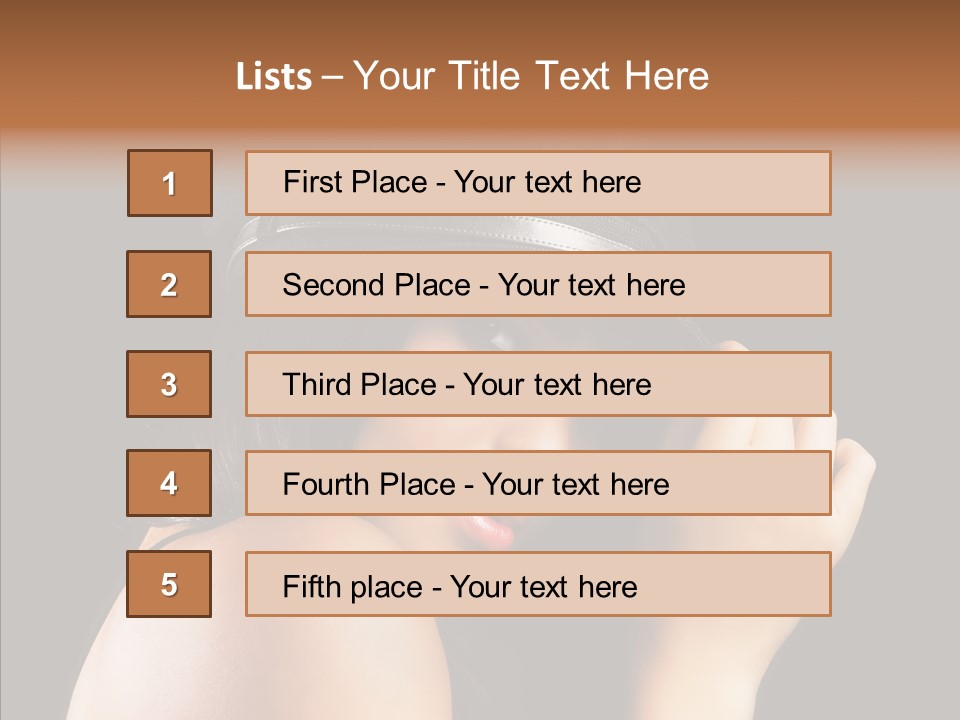Screen dimensions: 960x720
Task: Click 'Your Title Text Here' in heading
Action: pos(531,76)
